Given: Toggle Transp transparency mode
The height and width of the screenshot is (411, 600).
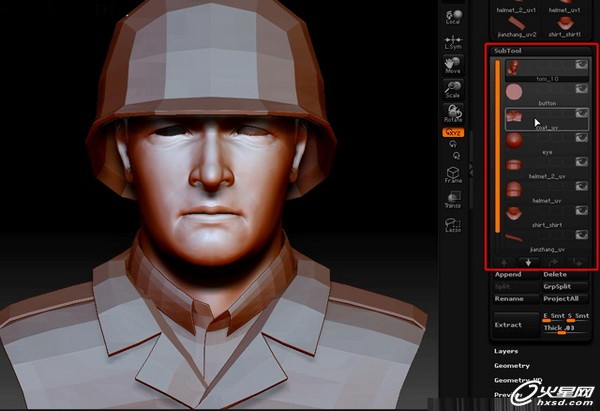Looking at the screenshot, I should (x=453, y=199).
